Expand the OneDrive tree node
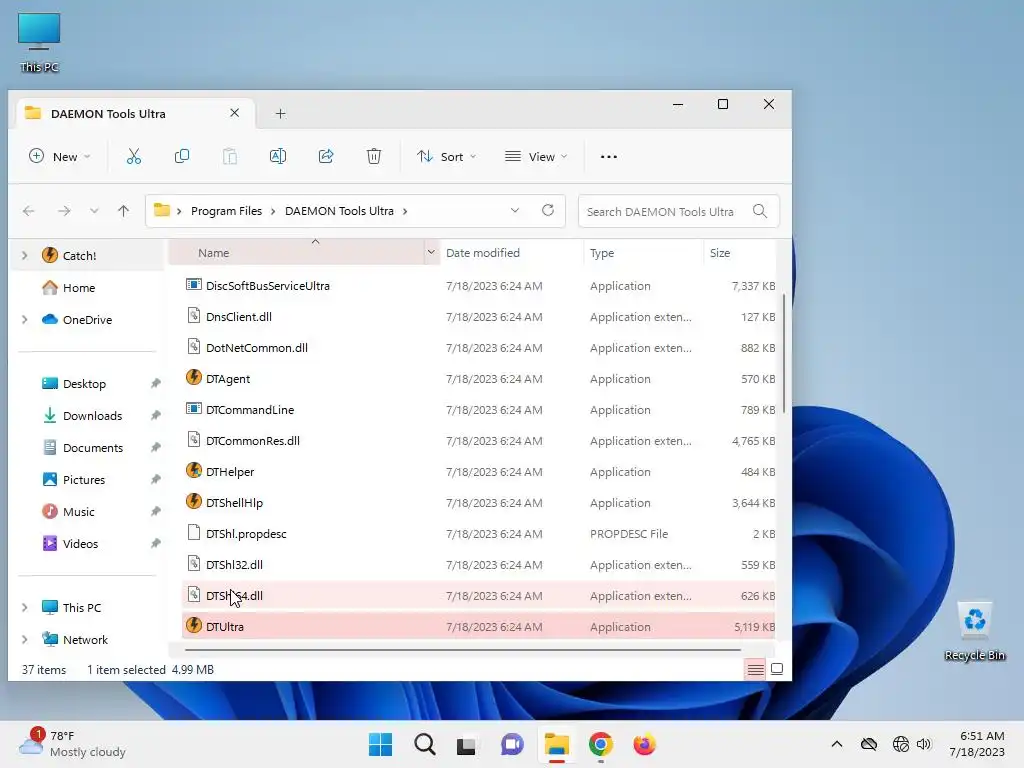 [x=25, y=319]
